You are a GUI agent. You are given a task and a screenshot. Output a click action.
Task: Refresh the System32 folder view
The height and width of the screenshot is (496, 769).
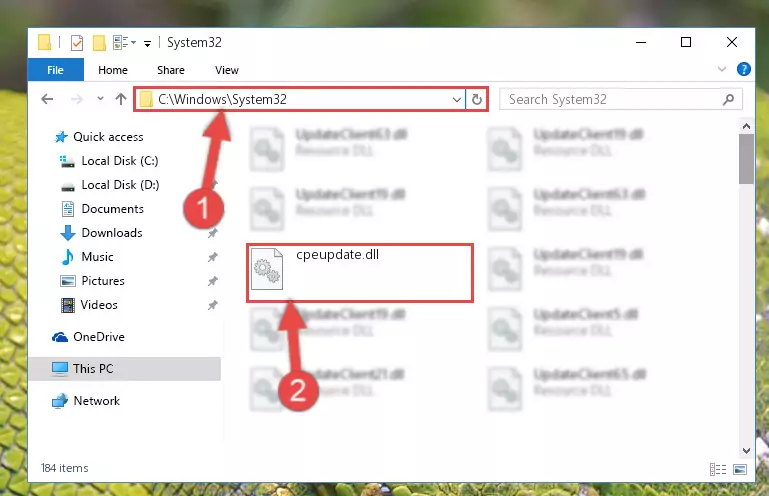(477, 100)
